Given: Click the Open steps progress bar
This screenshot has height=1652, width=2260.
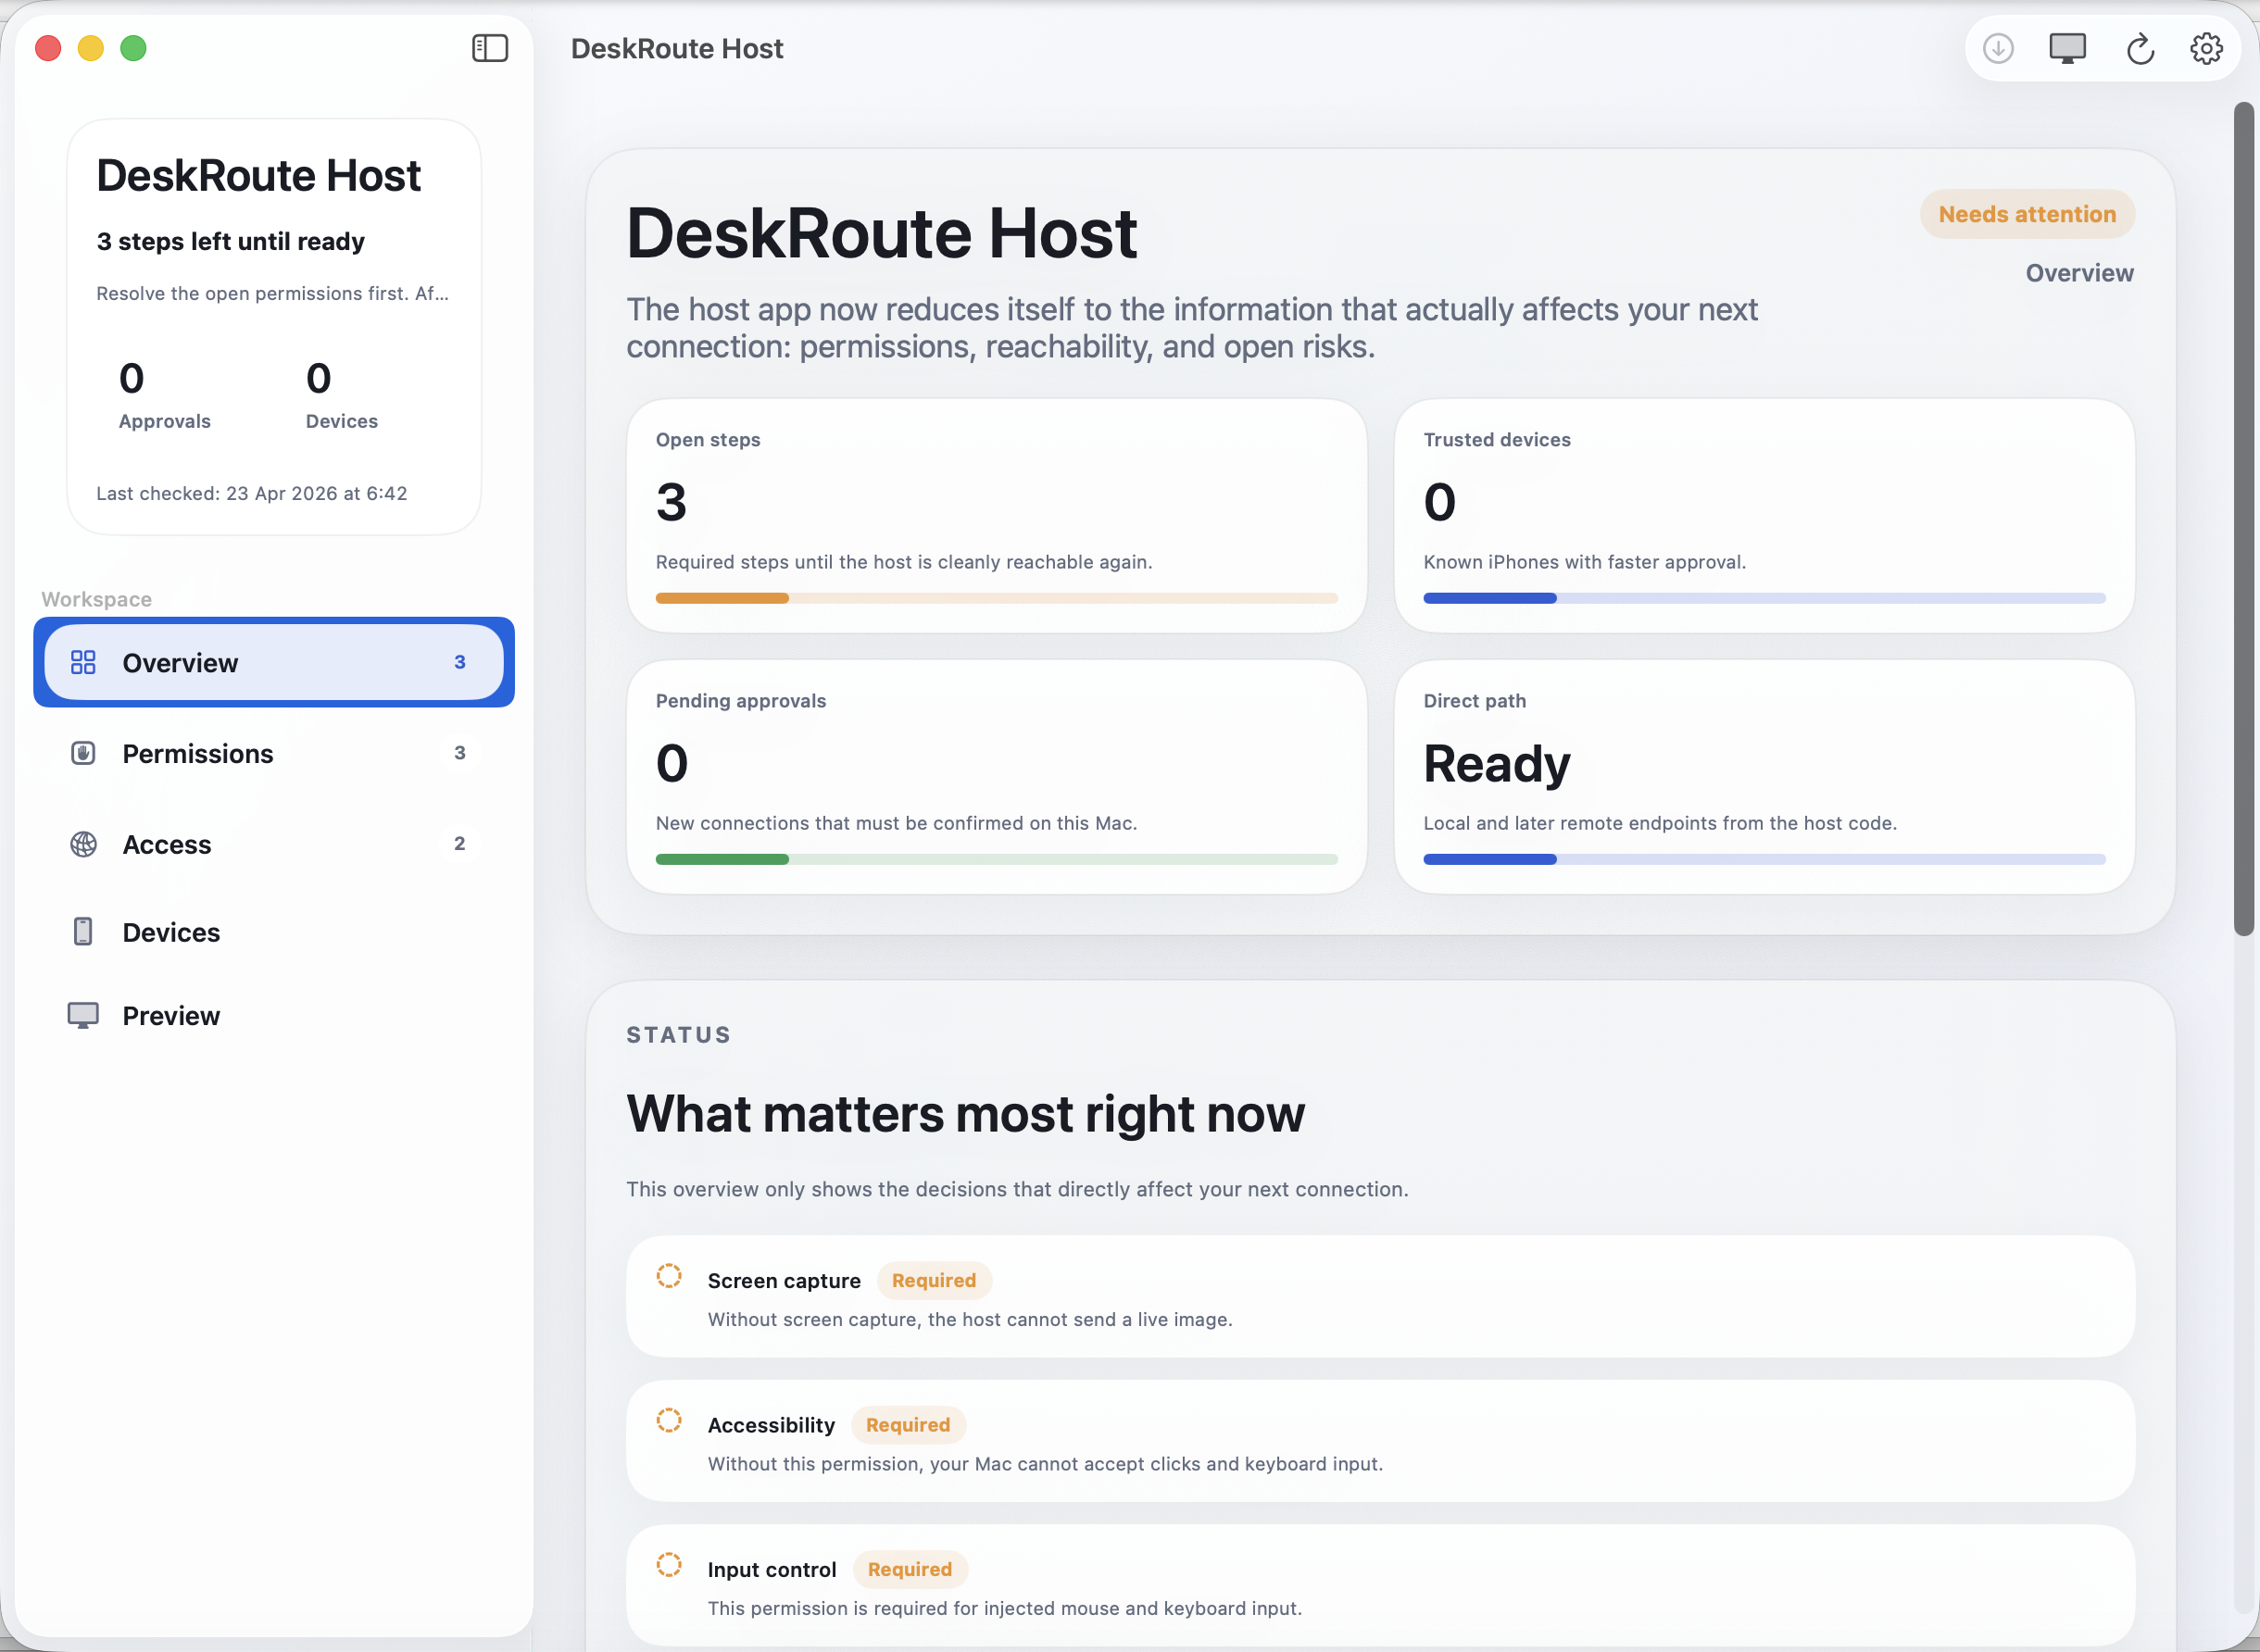Looking at the screenshot, I should click(996, 597).
